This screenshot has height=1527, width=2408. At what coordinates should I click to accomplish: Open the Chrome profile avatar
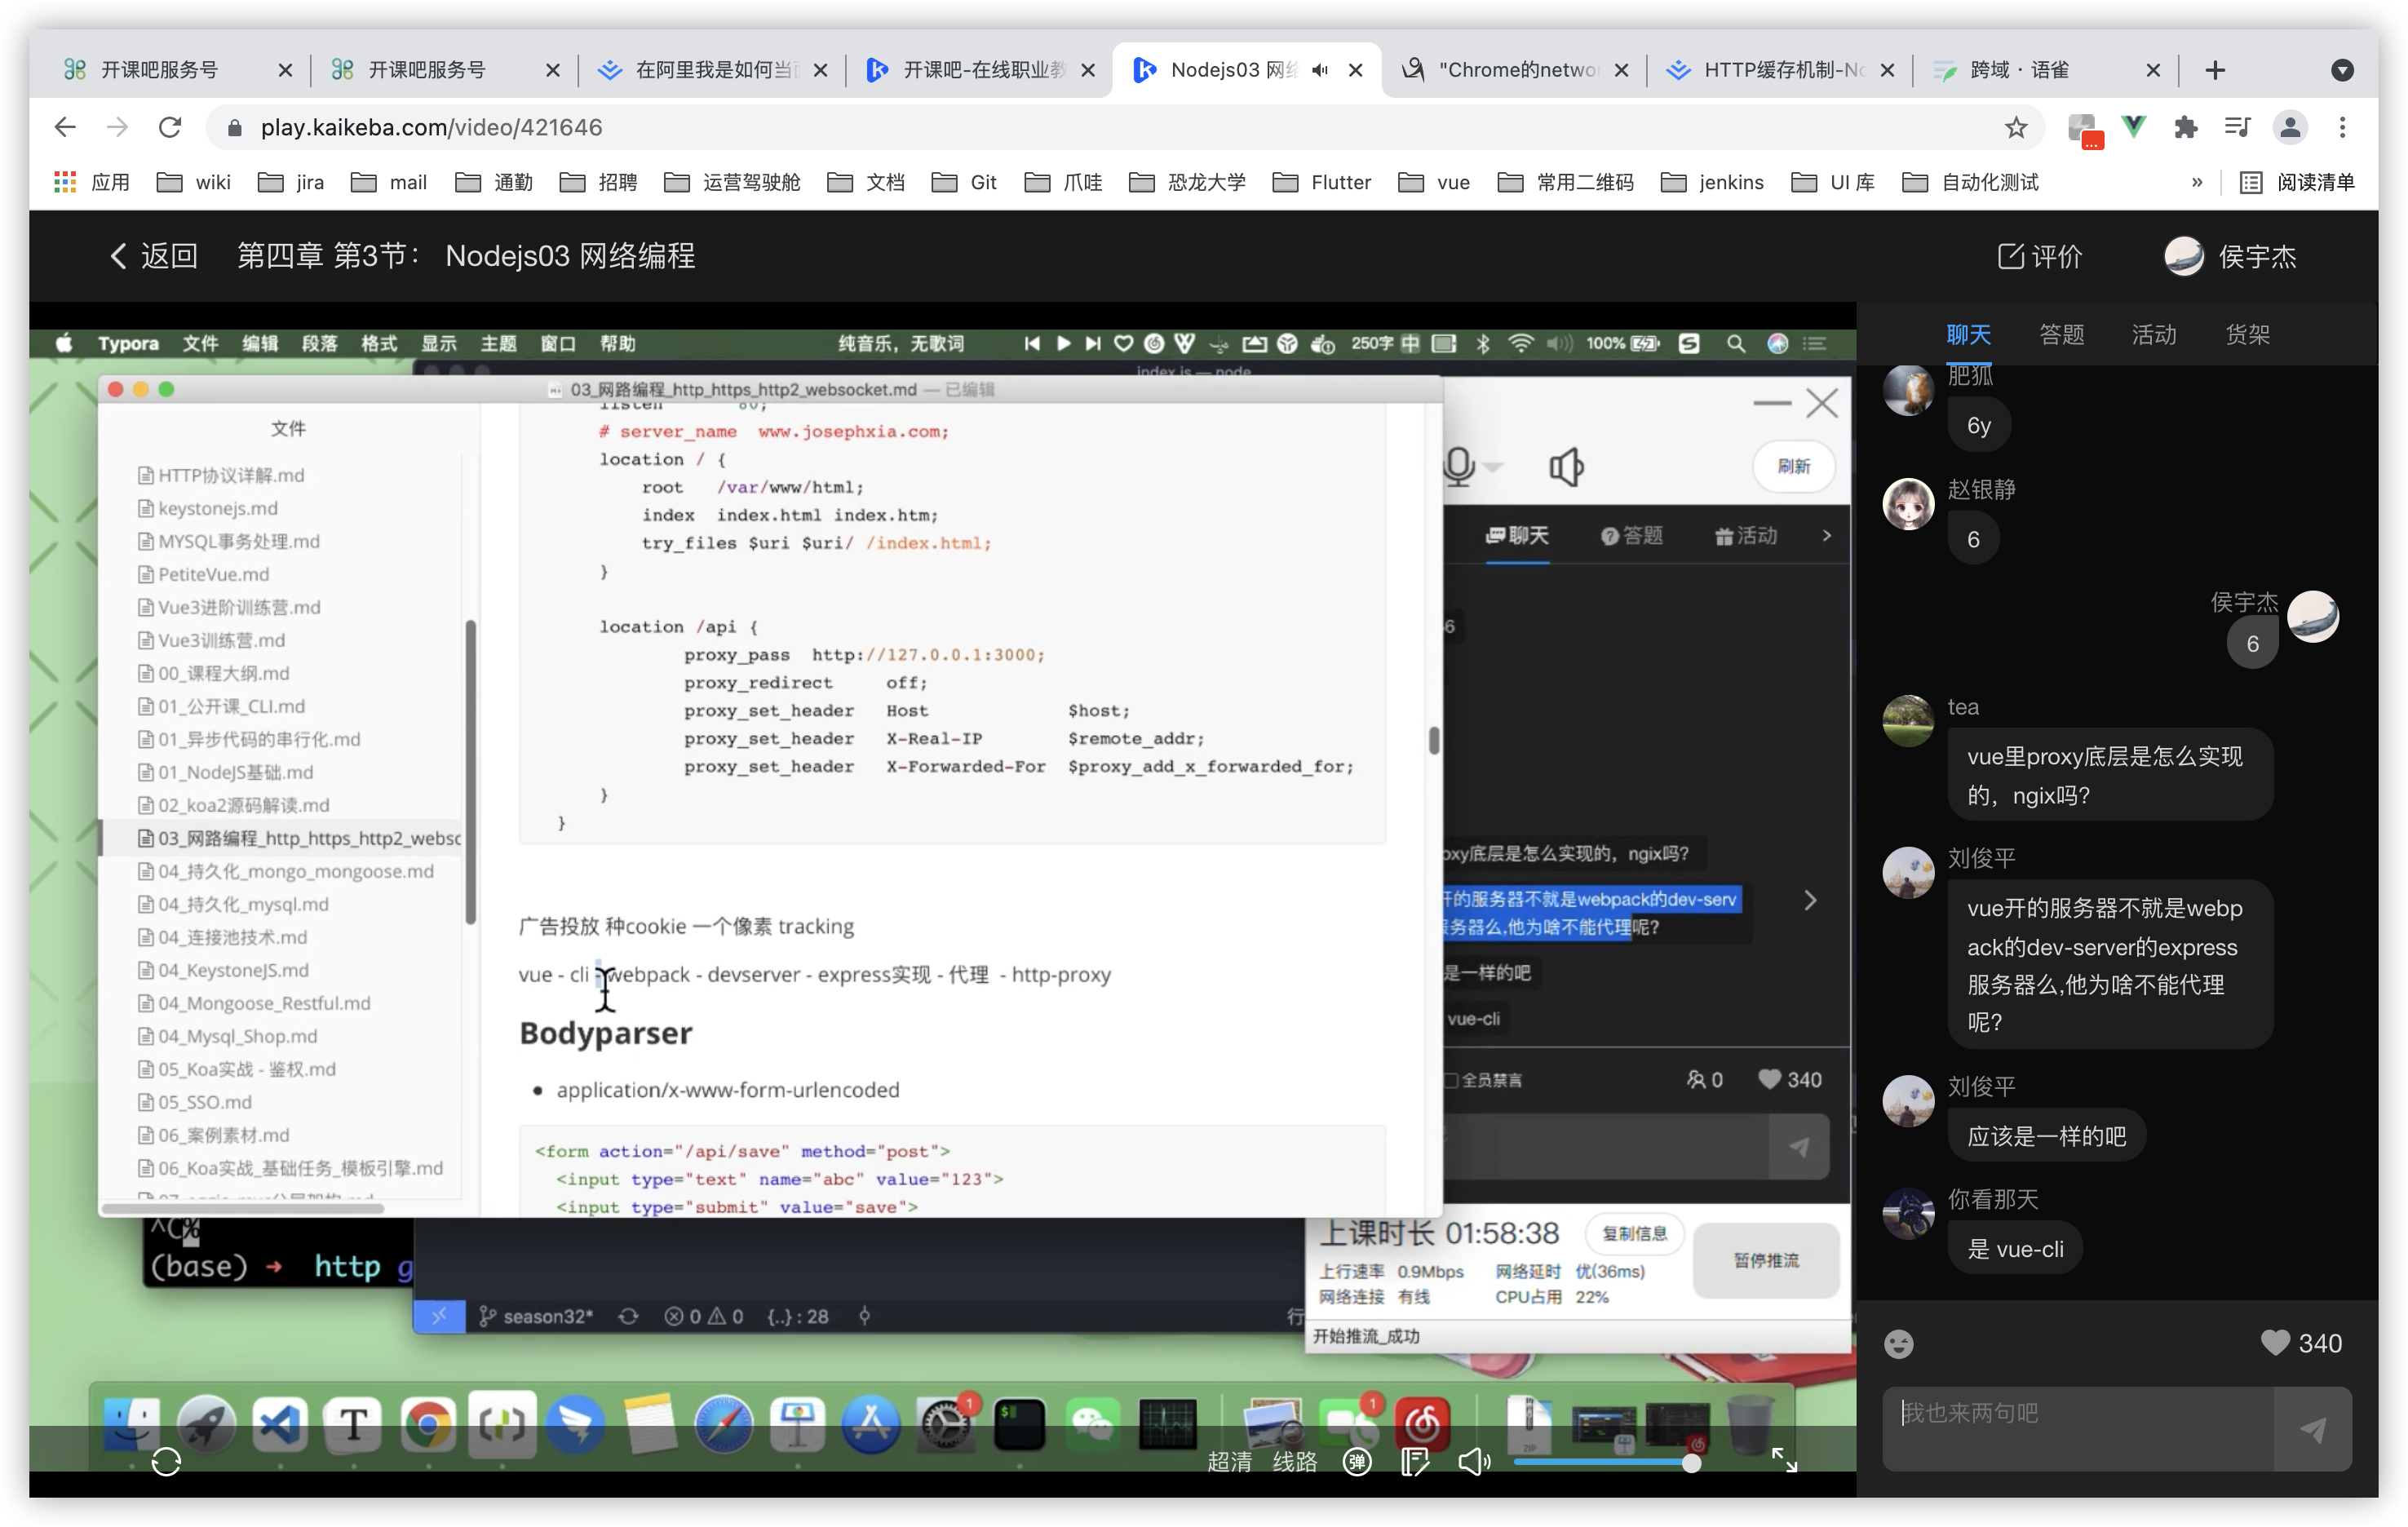point(2290,127)
